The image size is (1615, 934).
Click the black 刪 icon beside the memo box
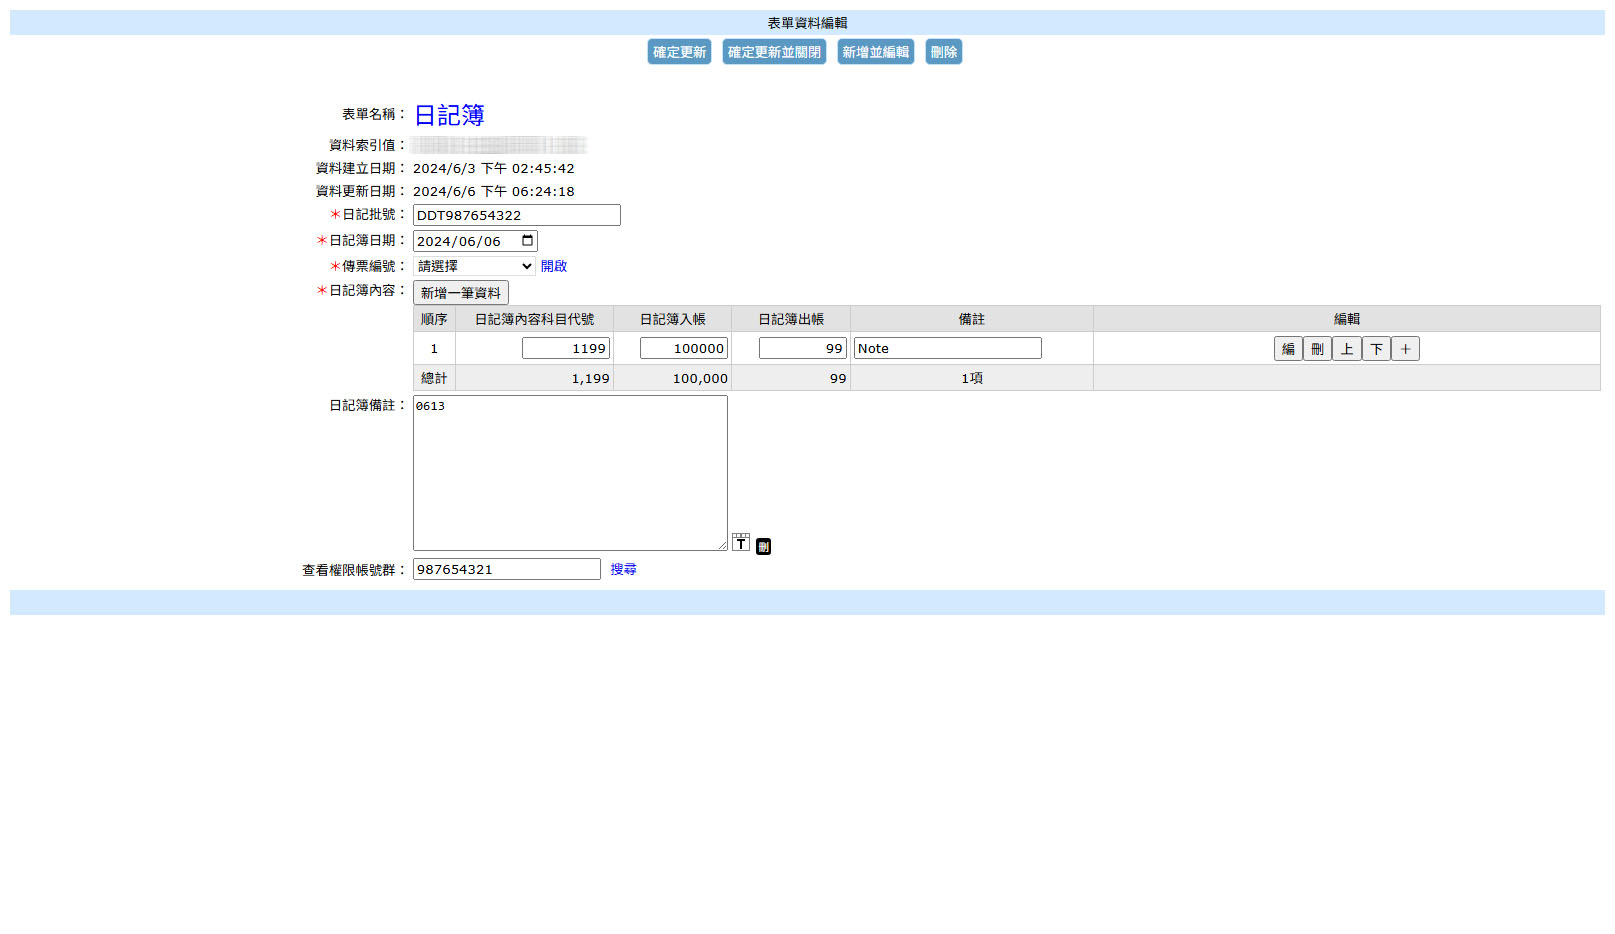pyautogui.click(x=763, y=546)
